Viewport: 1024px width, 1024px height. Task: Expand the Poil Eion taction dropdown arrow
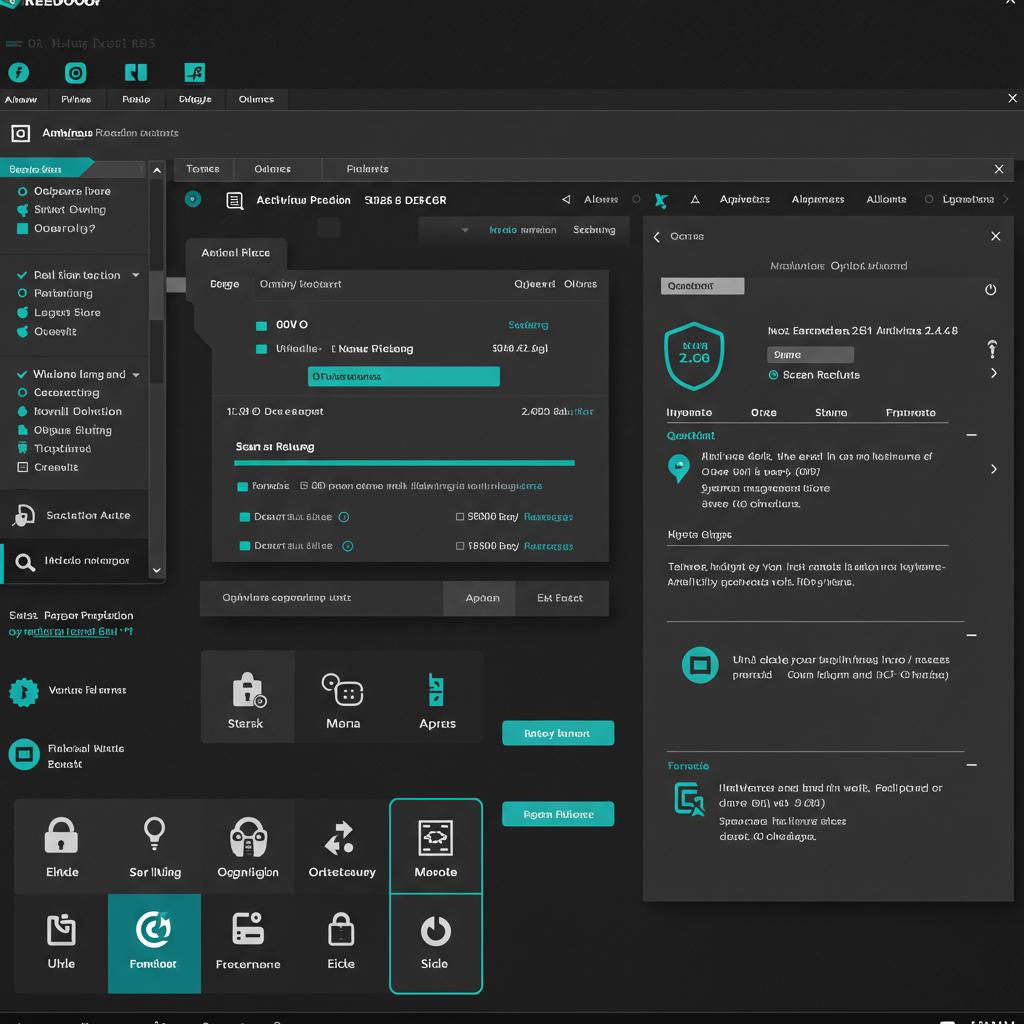coord(136,275)
